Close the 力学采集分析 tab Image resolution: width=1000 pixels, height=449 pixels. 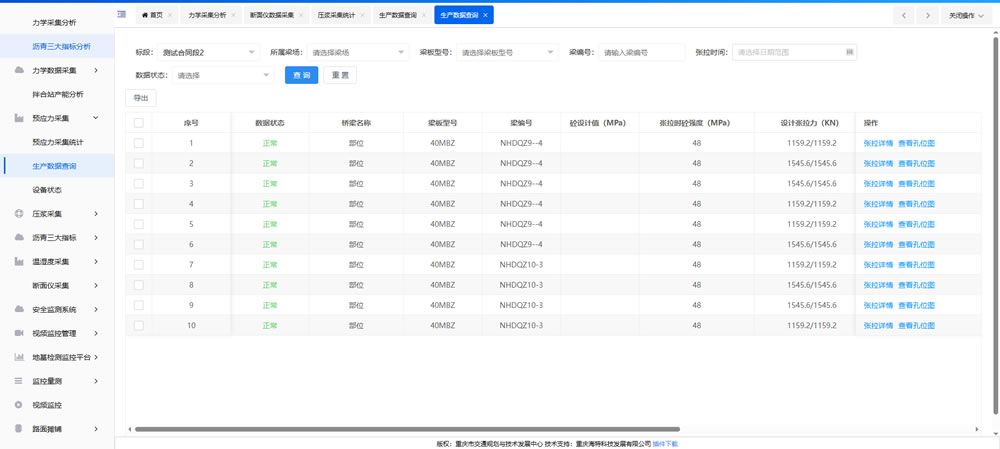click(x=235, y=16)
